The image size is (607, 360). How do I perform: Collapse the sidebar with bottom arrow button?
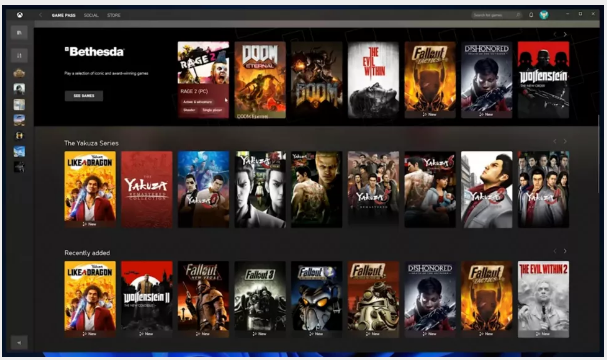click(x=19, y=343)
